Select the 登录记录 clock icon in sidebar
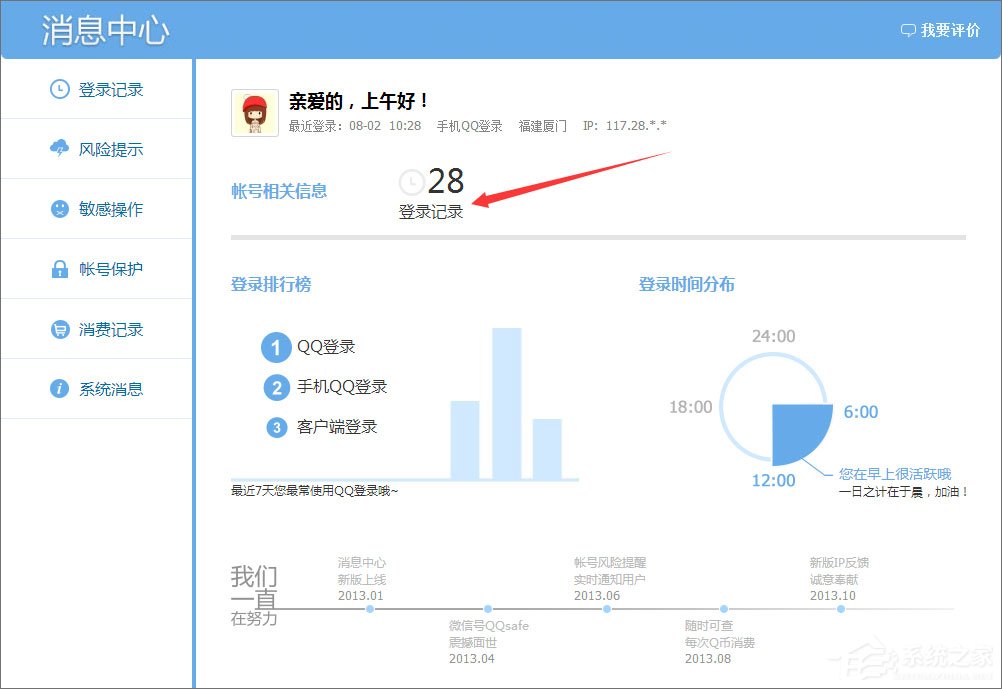 point(60,89)
